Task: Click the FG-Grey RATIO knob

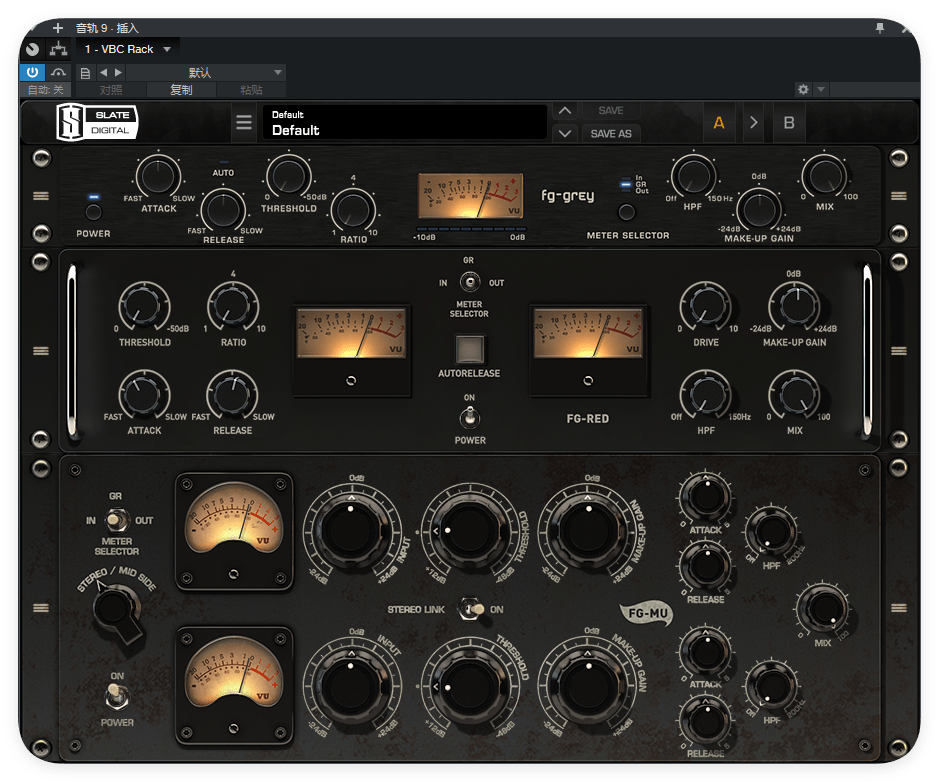Action: (x=353, y=210)
